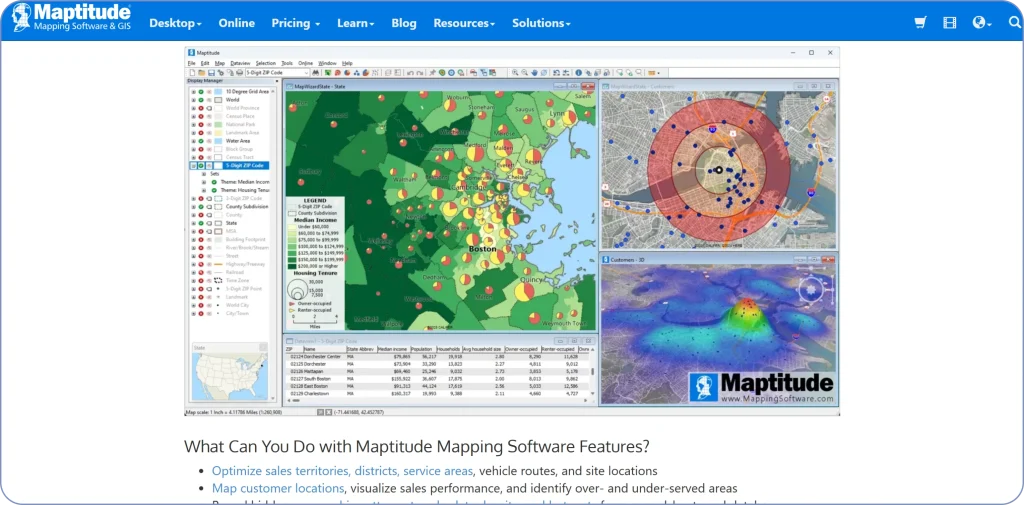Toggle visibility of Water Area layer
The width and height of the screenshot is (1024, 505).
click(x=202, y=140)
